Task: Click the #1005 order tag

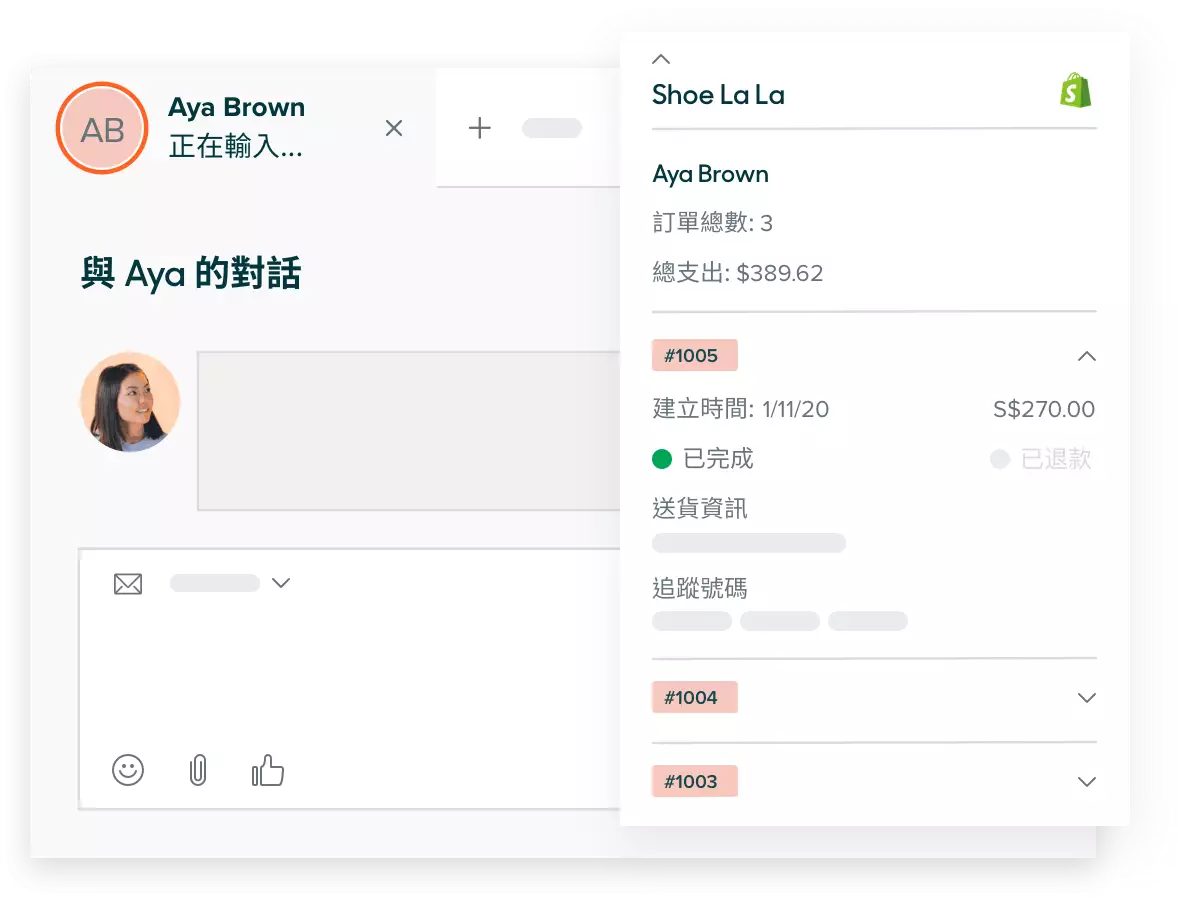Action: click(x=694, y=356)
